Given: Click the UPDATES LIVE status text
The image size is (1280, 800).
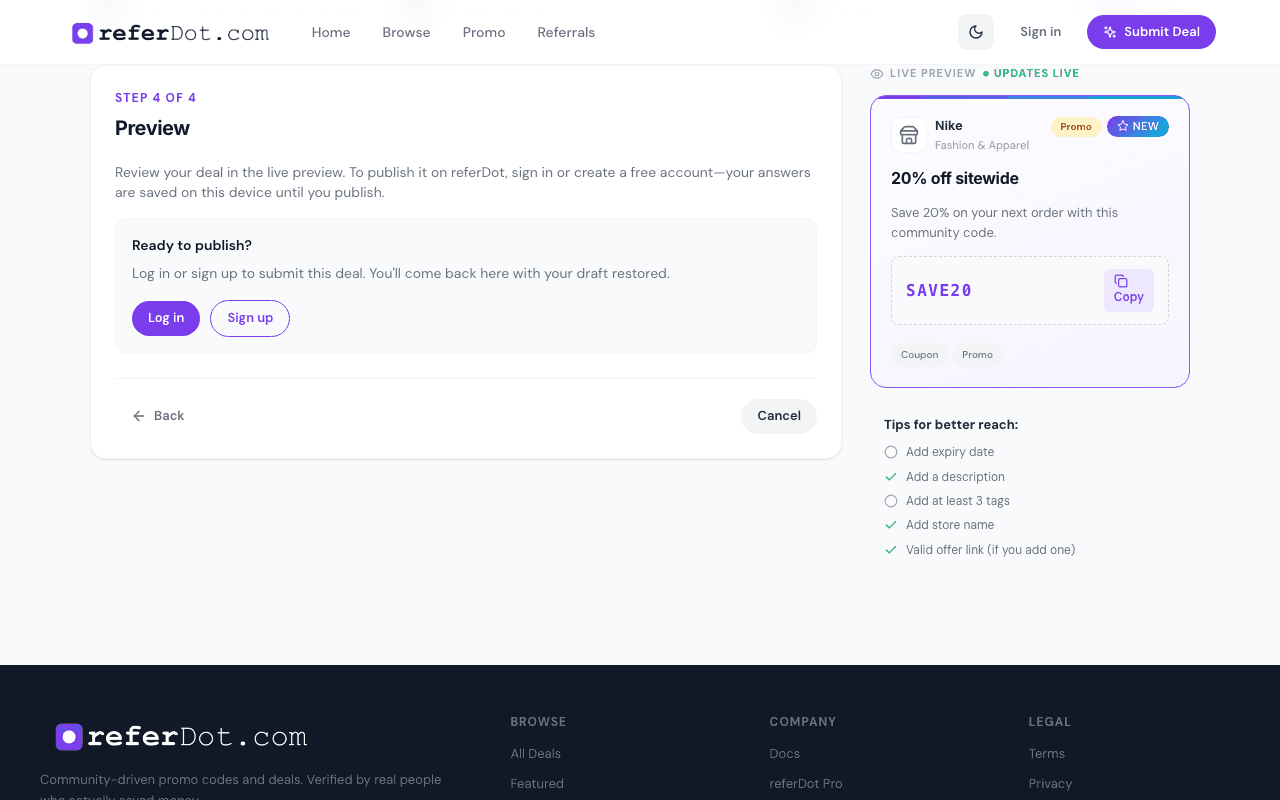Looking at the screenshot, I should pos(1036,74).
